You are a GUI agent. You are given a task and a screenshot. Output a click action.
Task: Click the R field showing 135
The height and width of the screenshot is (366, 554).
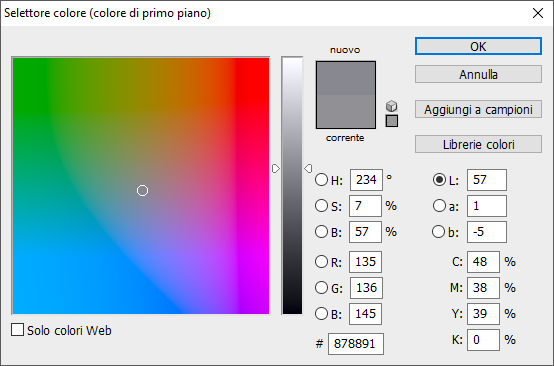(365, 262)
